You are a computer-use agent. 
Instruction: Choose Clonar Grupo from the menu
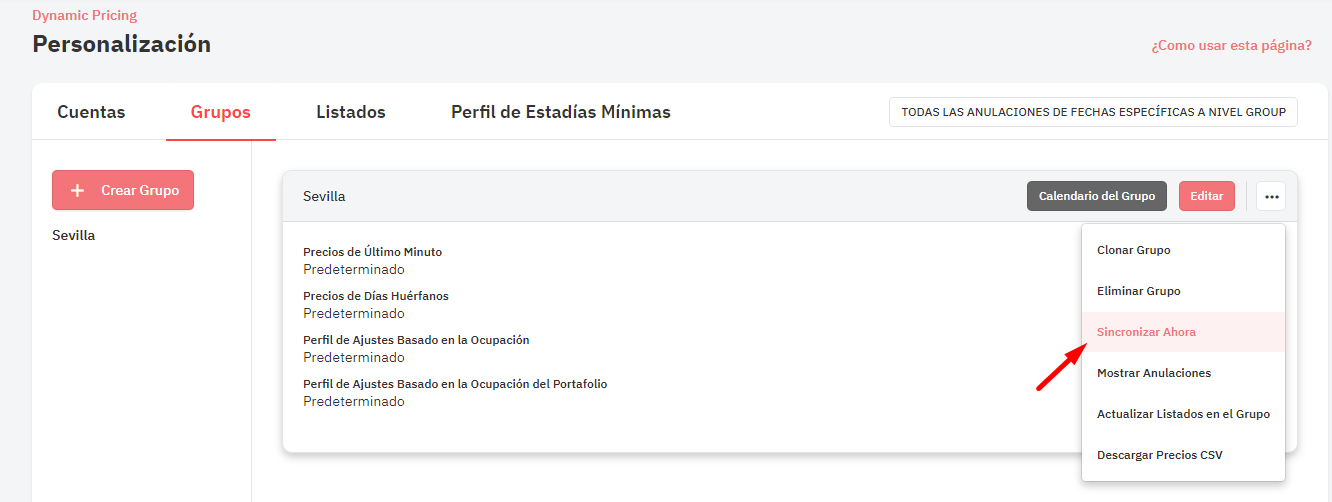tap(1183, 250)
